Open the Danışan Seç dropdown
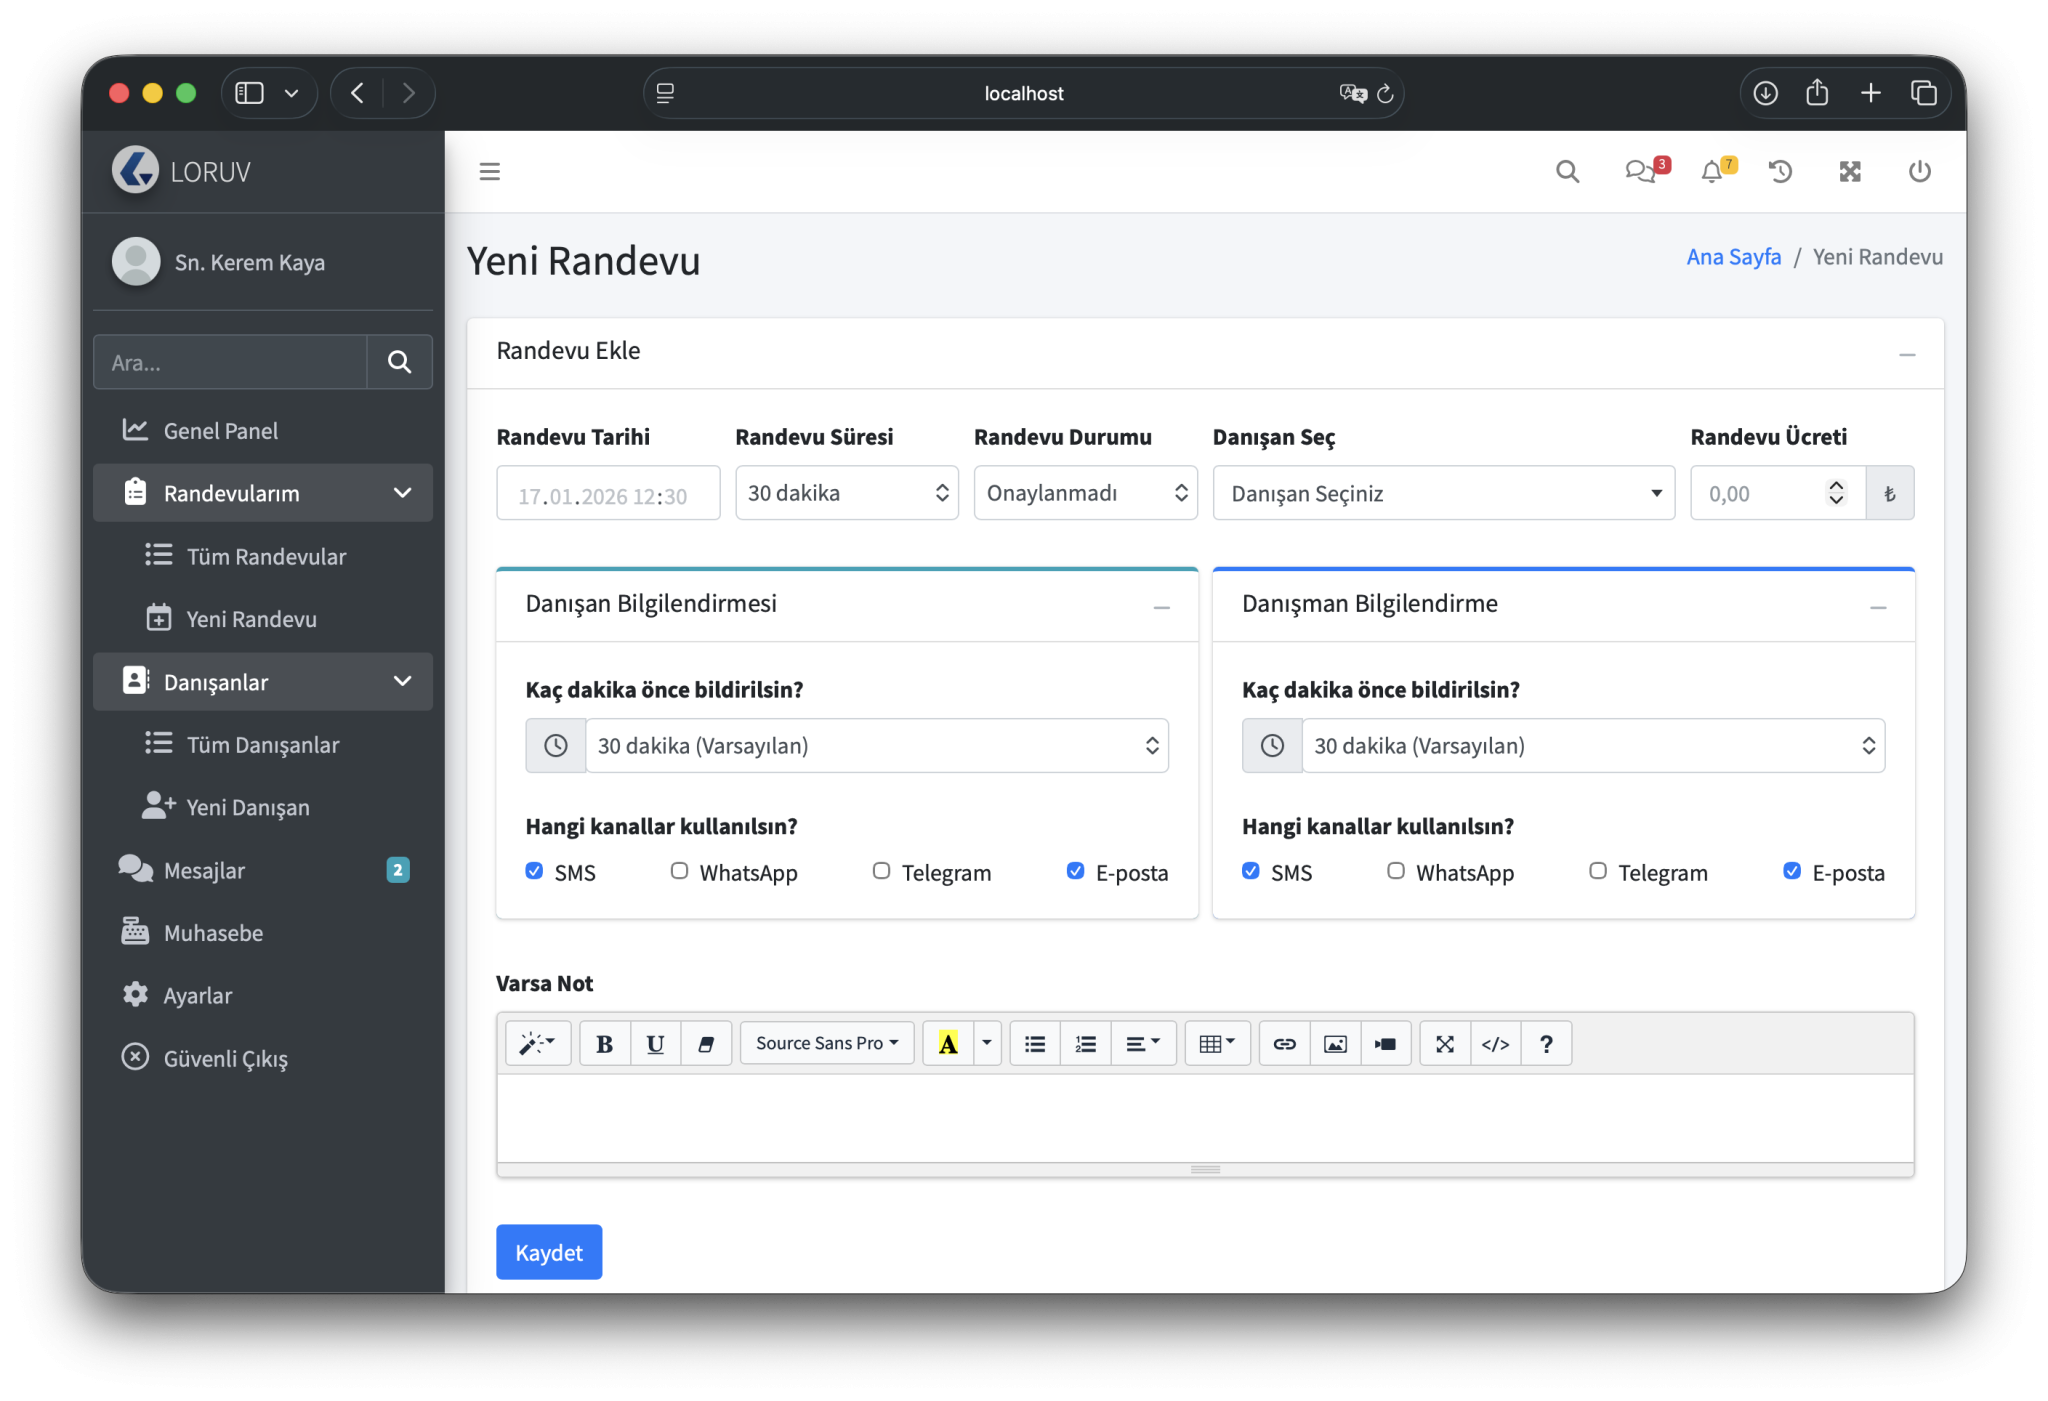Image resolution: width=2048 pixels, height=1401 pixels. [1443, 493]
